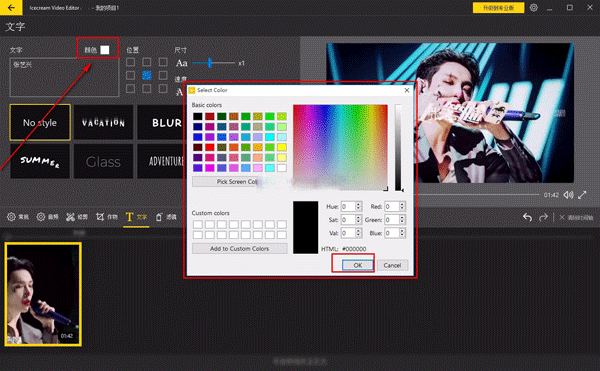Pick the pure yellow basic color swatch
This screenshot has height=371, width=600.
pos(282,147)
